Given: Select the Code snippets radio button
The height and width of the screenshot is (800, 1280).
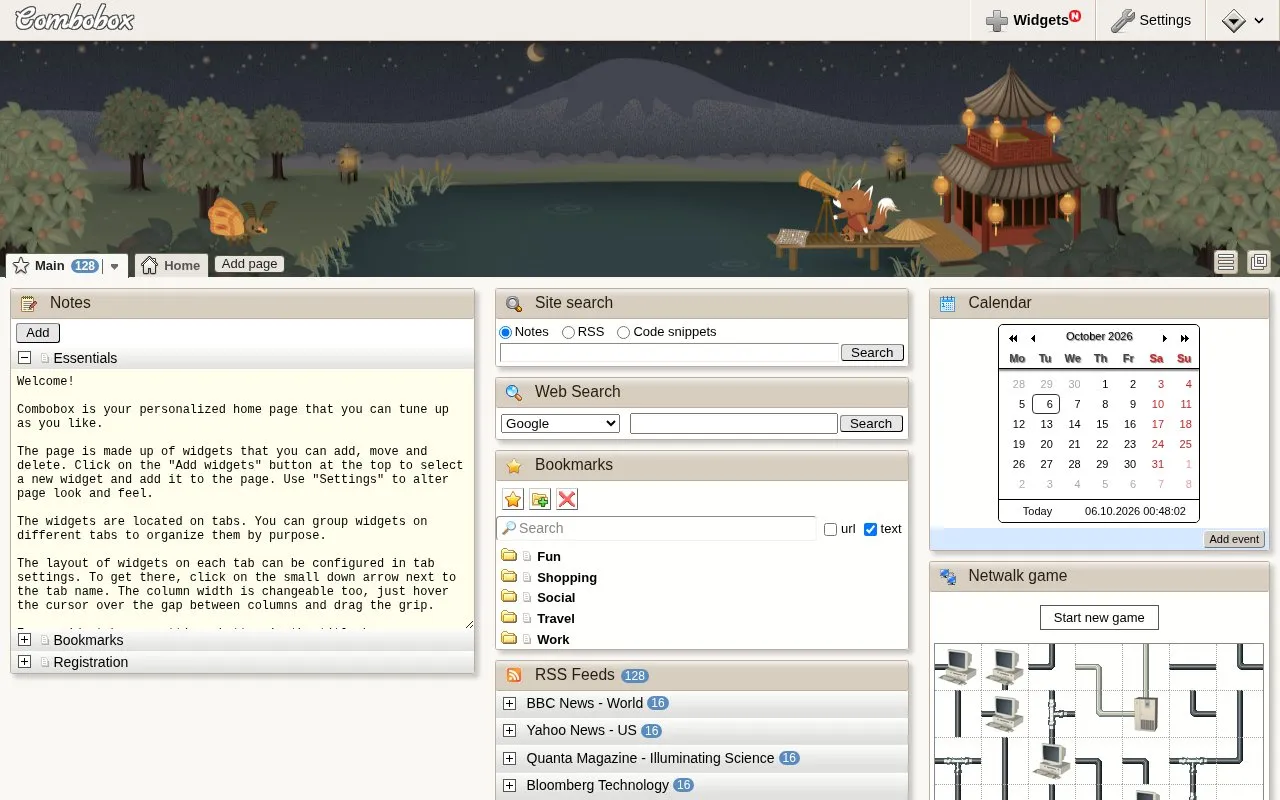Looking at the screenshot, I should tap(623, 332).
